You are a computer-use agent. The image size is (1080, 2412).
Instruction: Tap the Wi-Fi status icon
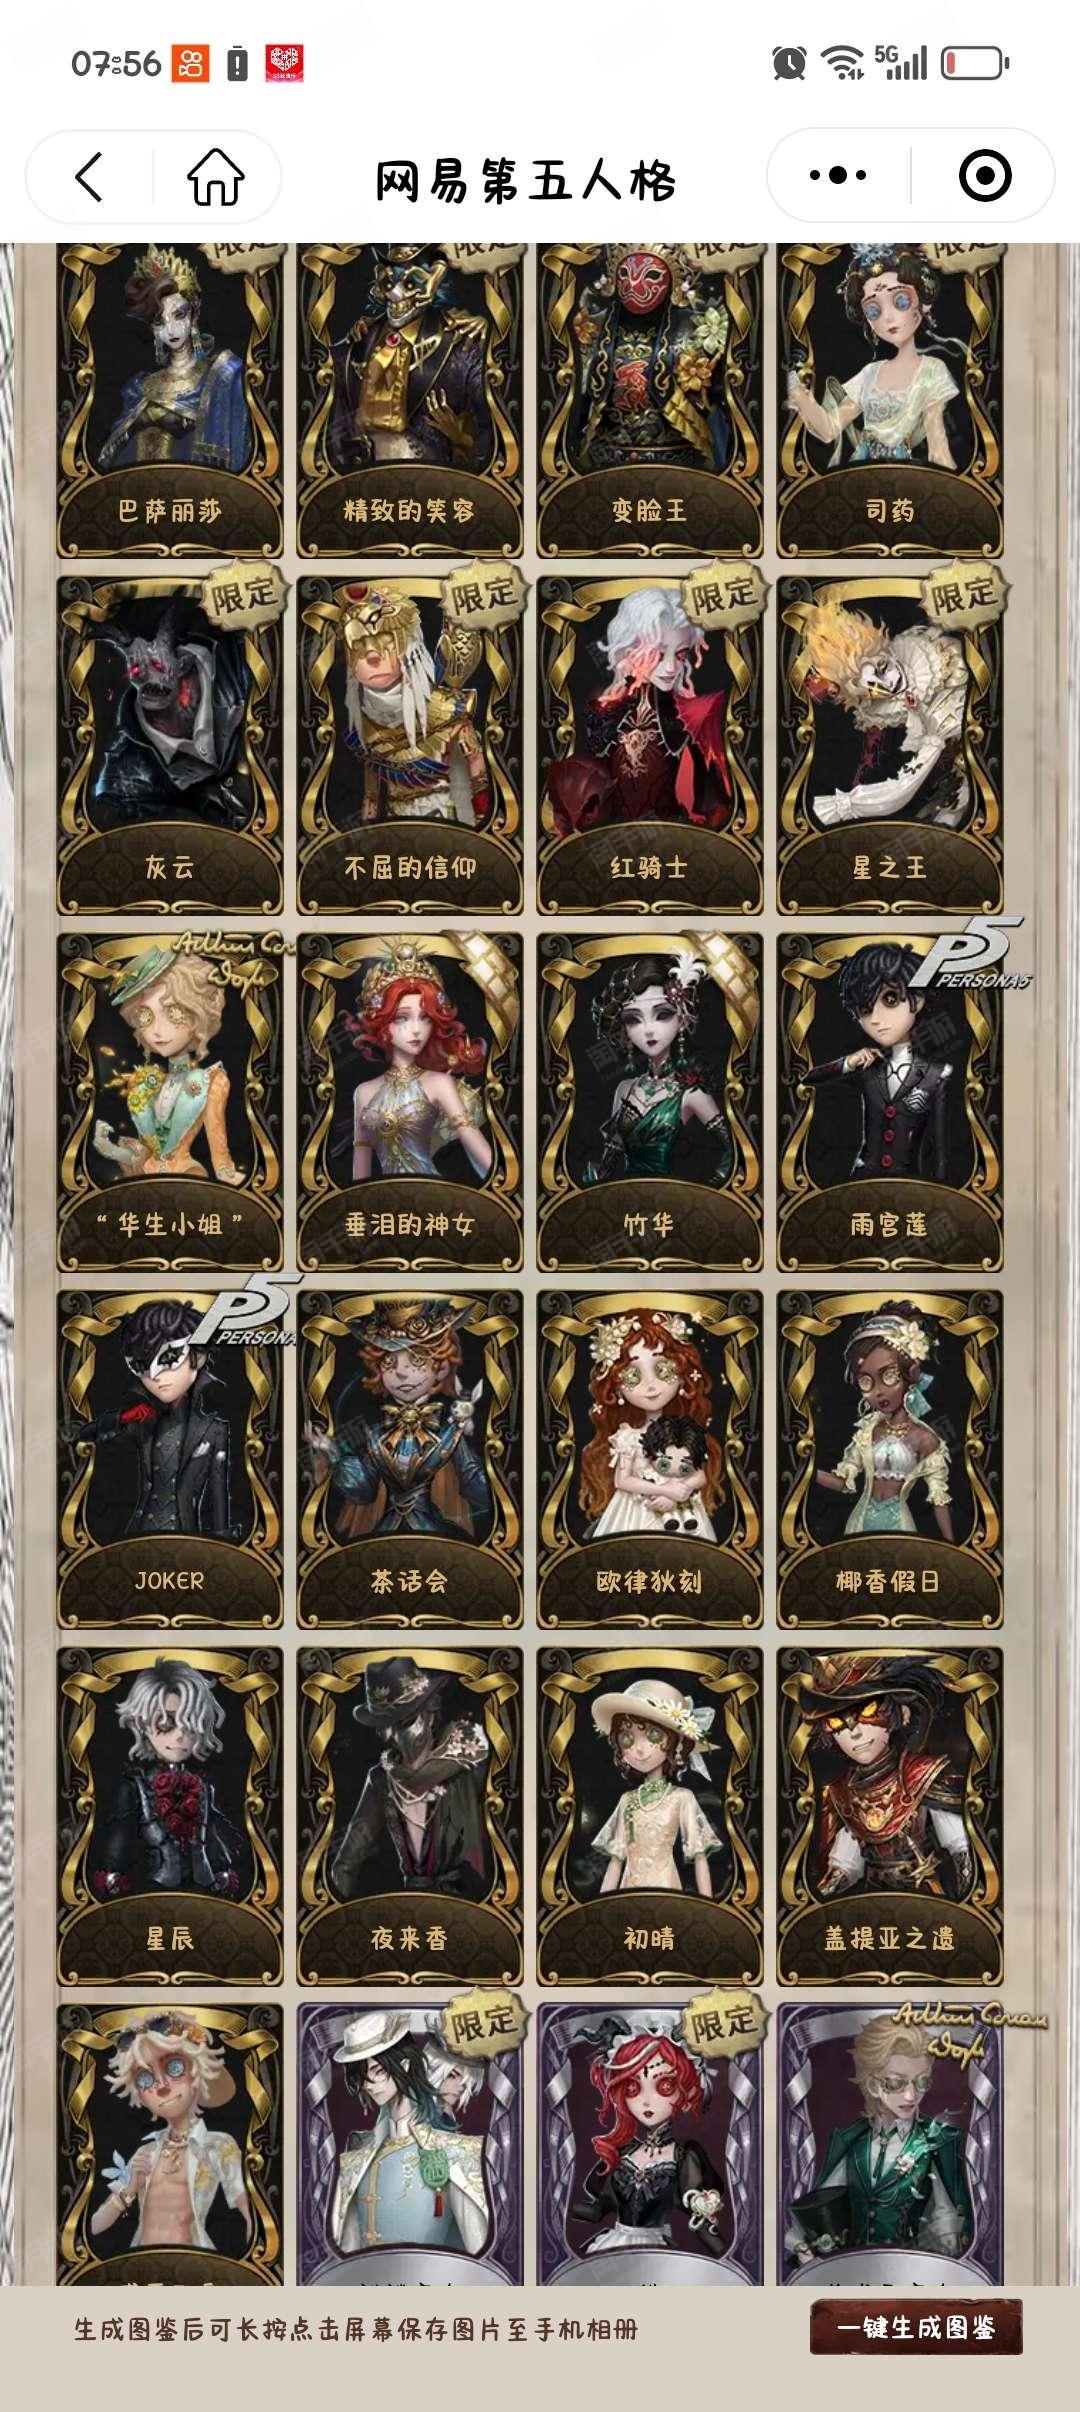842,63
